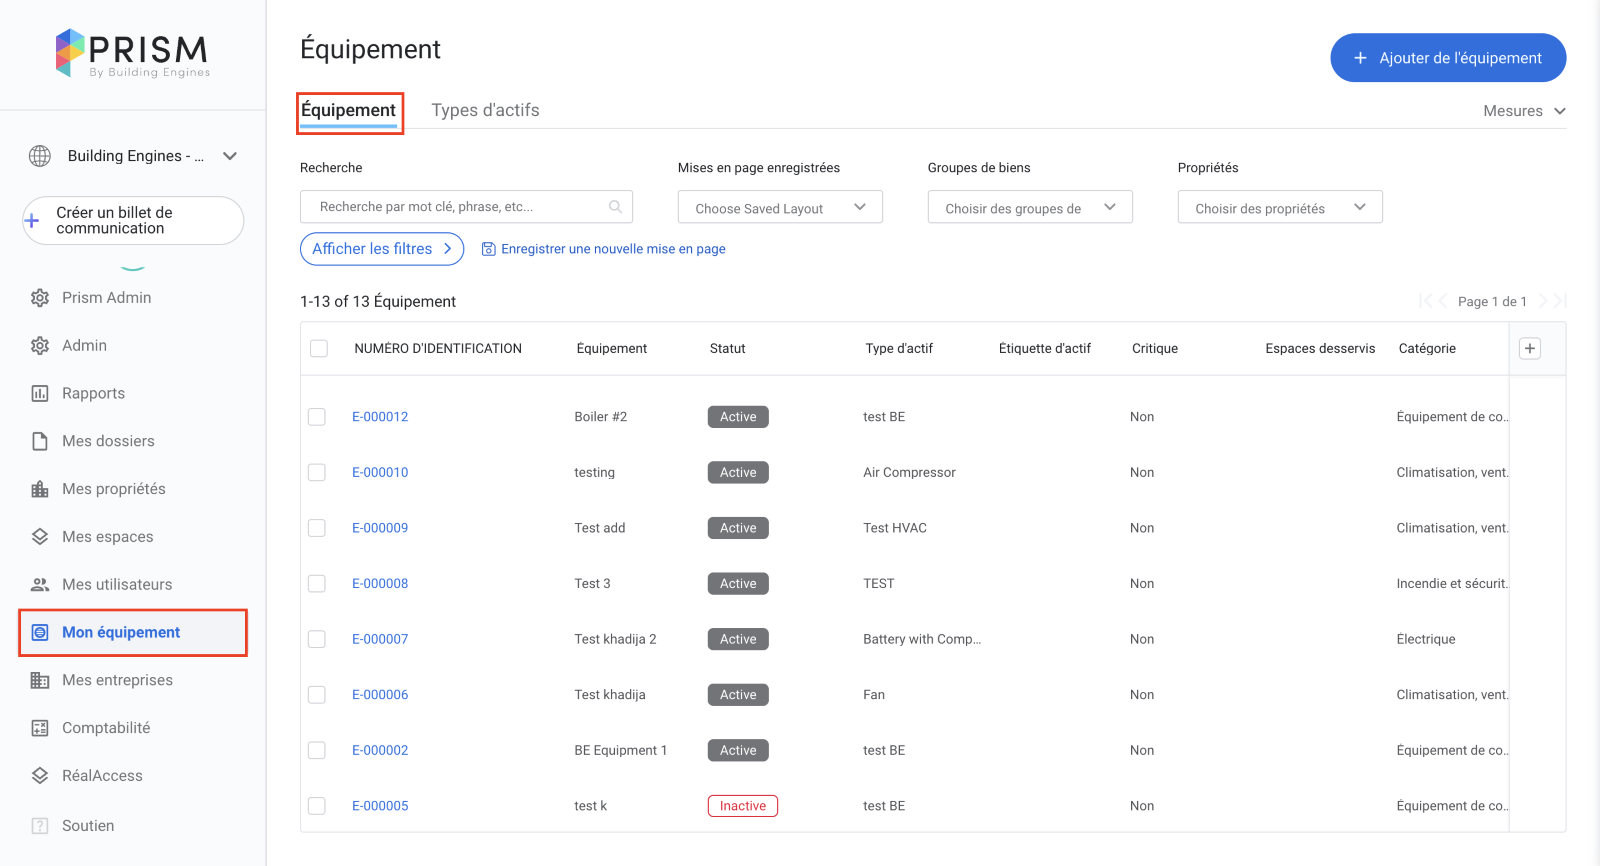Click the Mes espaces layers icon
1600x866 pixels.
(40, 537)
